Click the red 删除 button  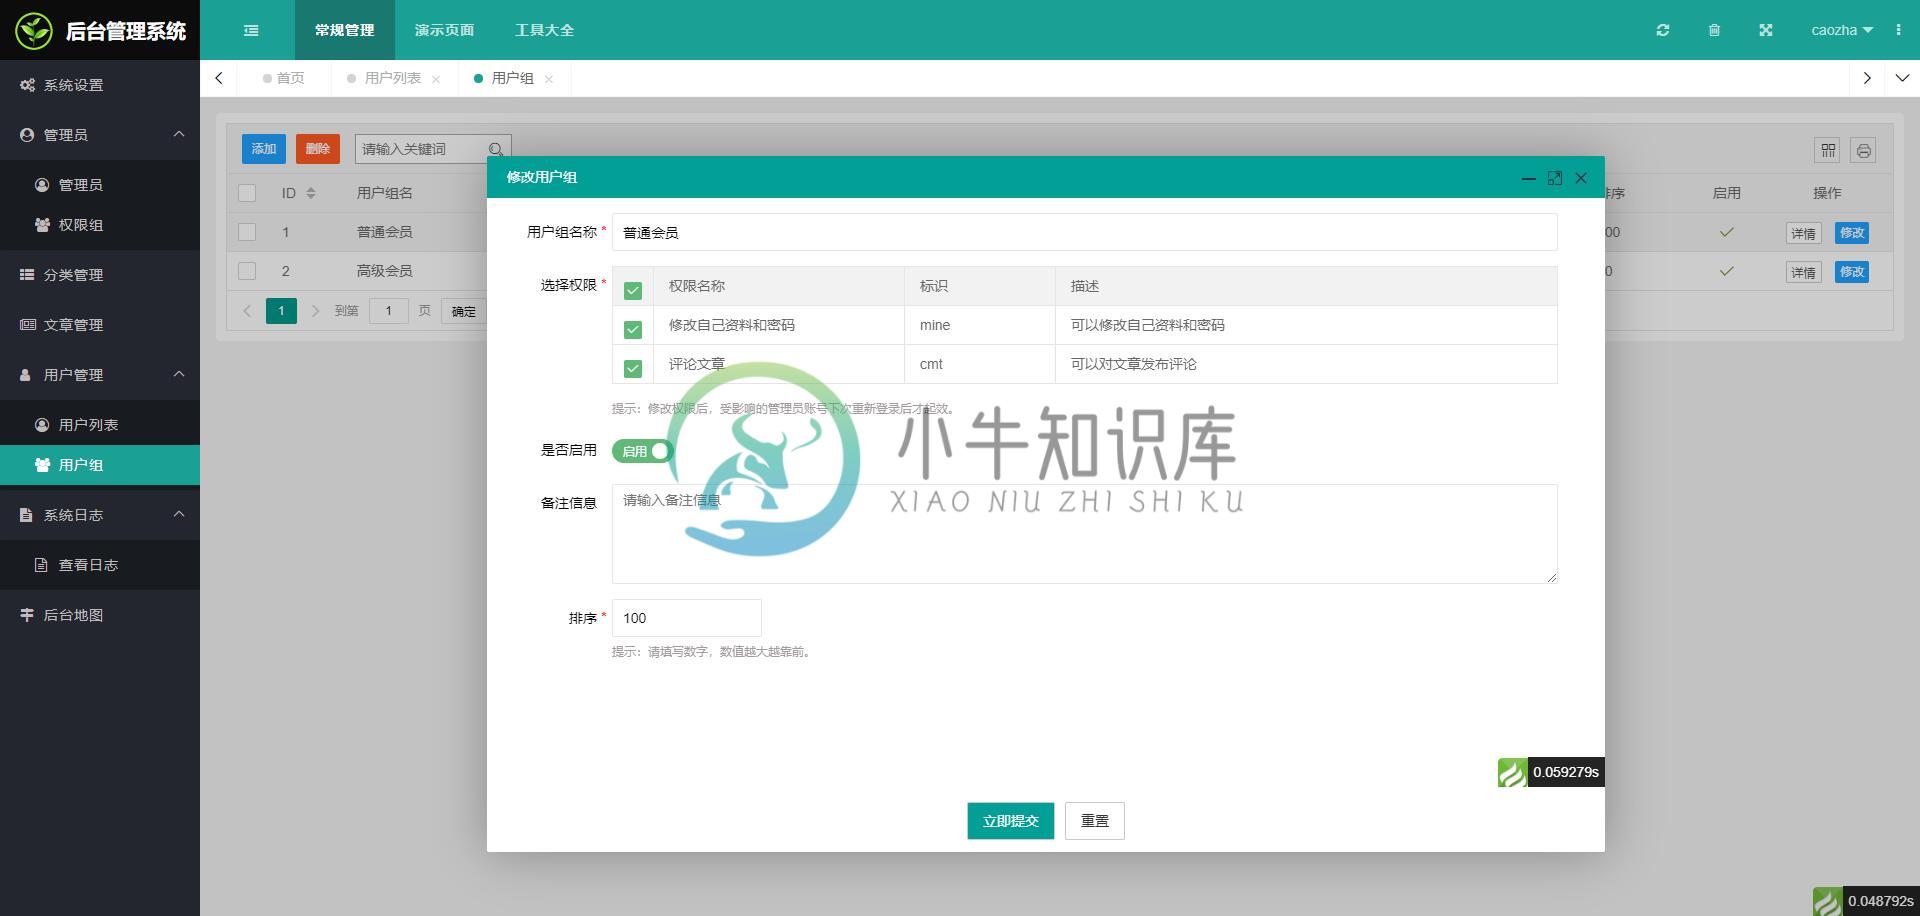coord(318,149)
